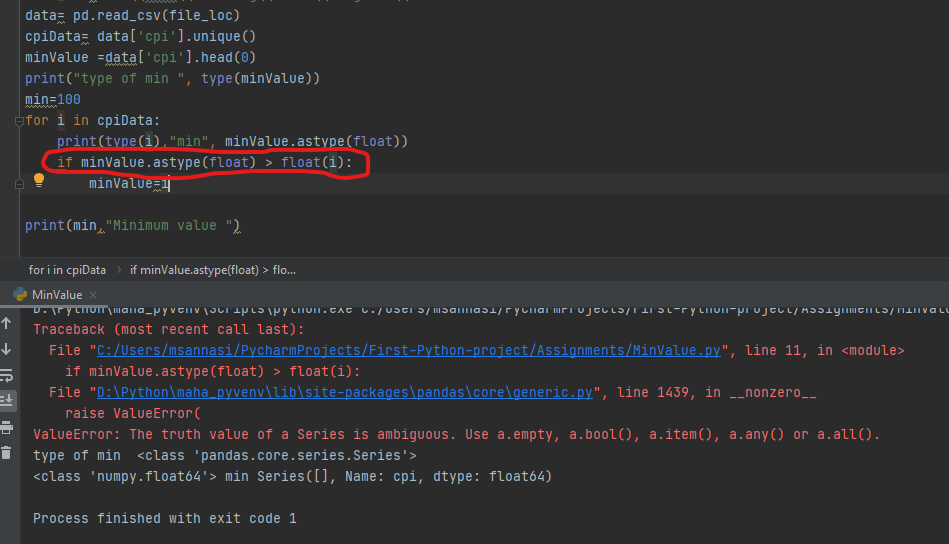The width and height of the screenshot is (949, 544).
Task: Click the code line containing data['cpi'].unique()
Action: (140, 36)
